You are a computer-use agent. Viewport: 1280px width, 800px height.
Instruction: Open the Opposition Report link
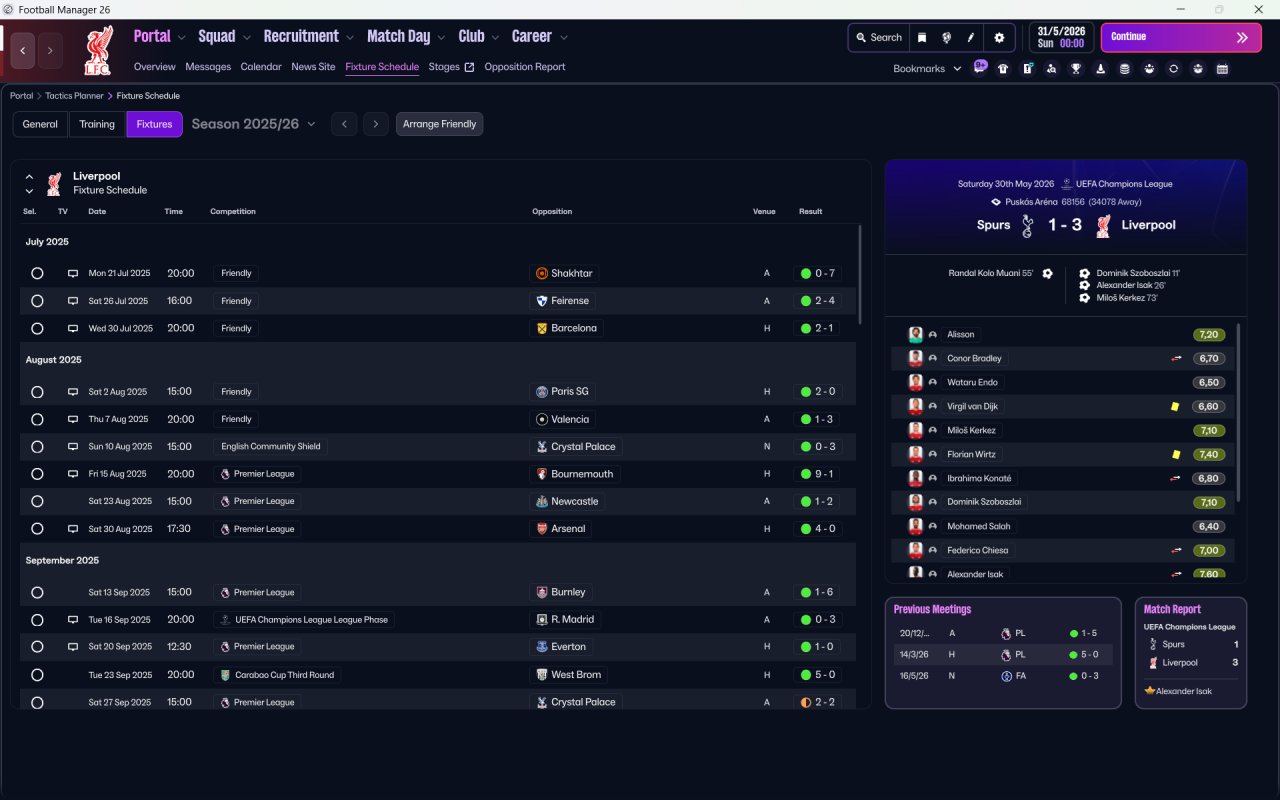(x=525, y=67)
